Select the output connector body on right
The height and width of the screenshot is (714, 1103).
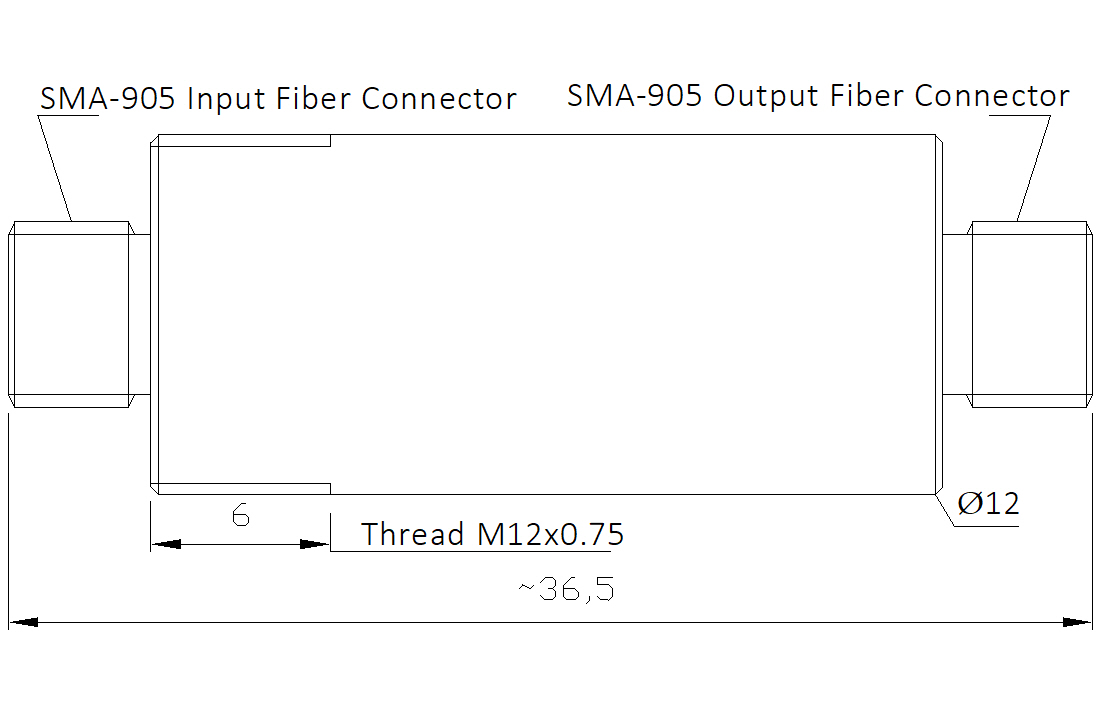pos(1030,314)
